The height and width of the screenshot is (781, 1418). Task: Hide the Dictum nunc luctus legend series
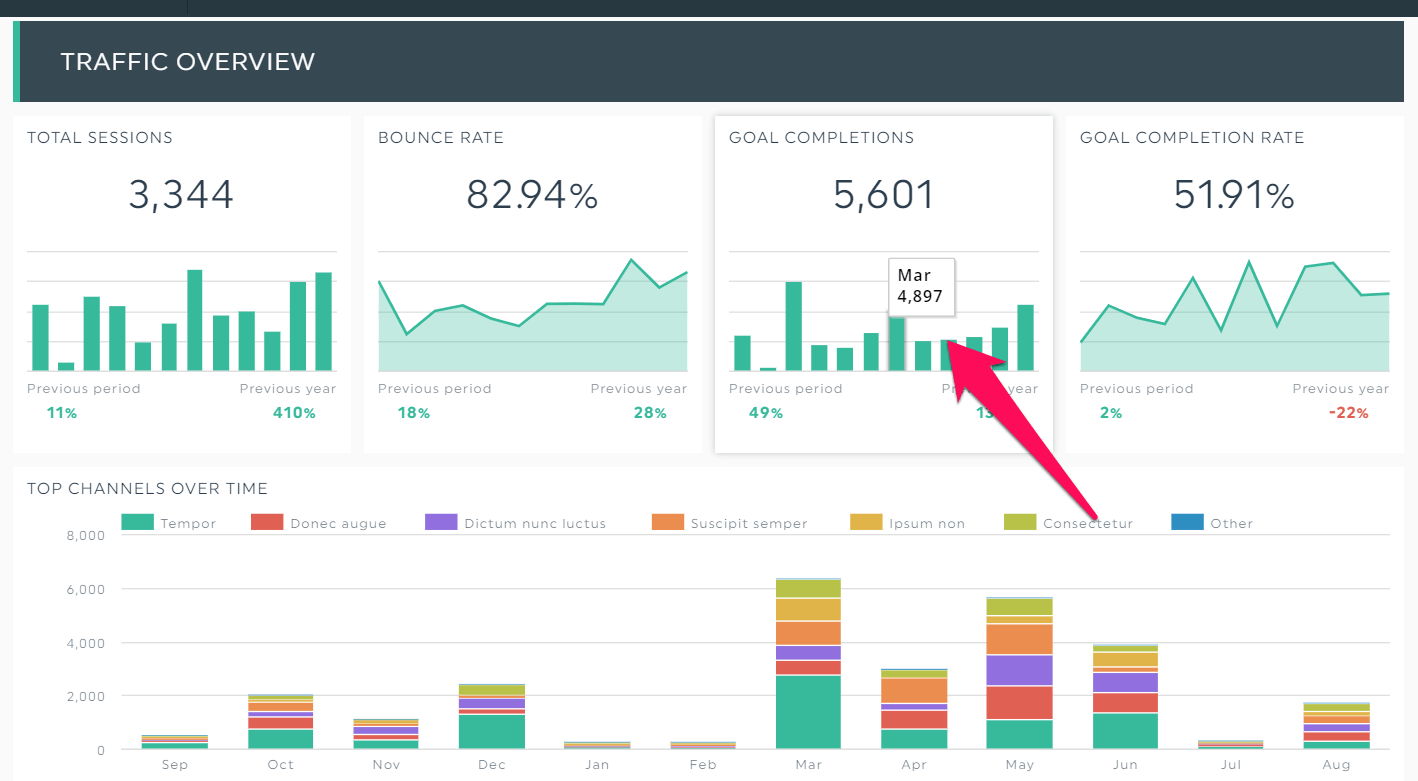point(534,523)
